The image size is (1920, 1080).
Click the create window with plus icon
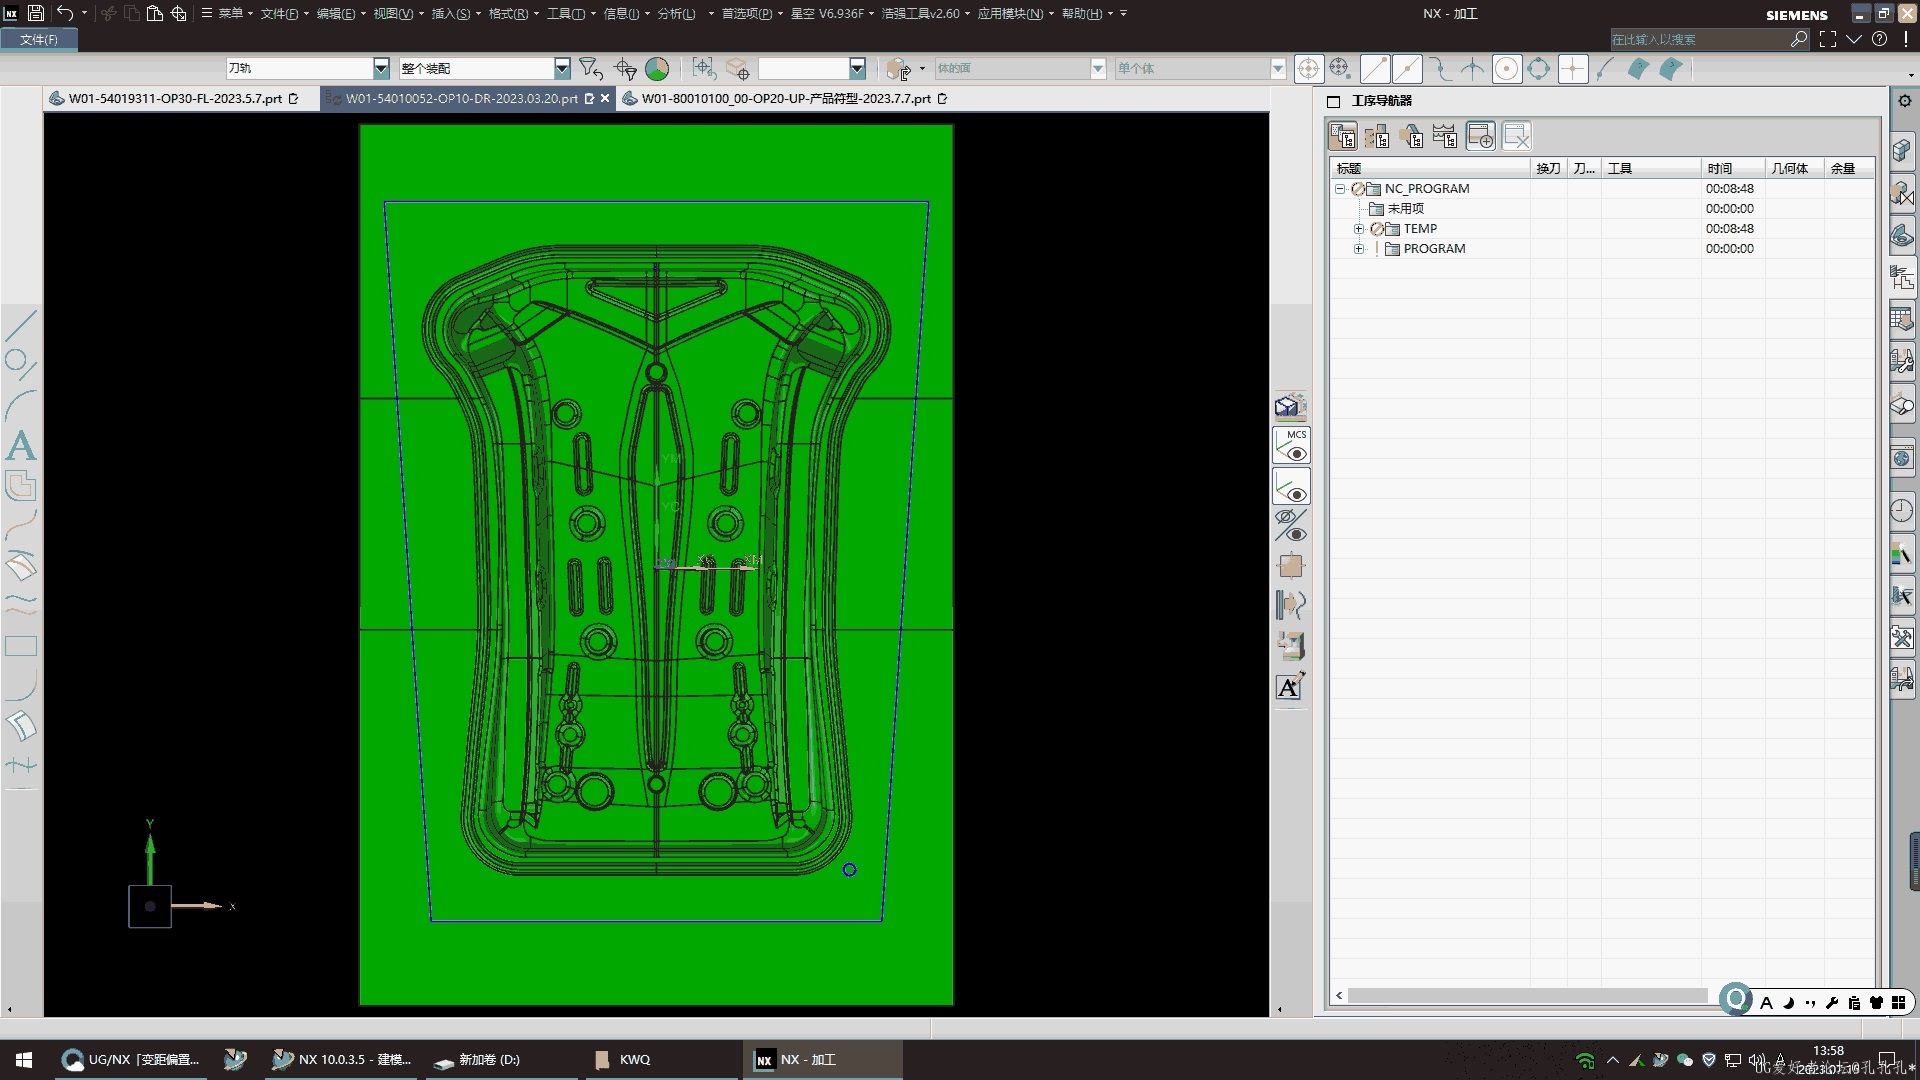click(x=1481, y=136)
